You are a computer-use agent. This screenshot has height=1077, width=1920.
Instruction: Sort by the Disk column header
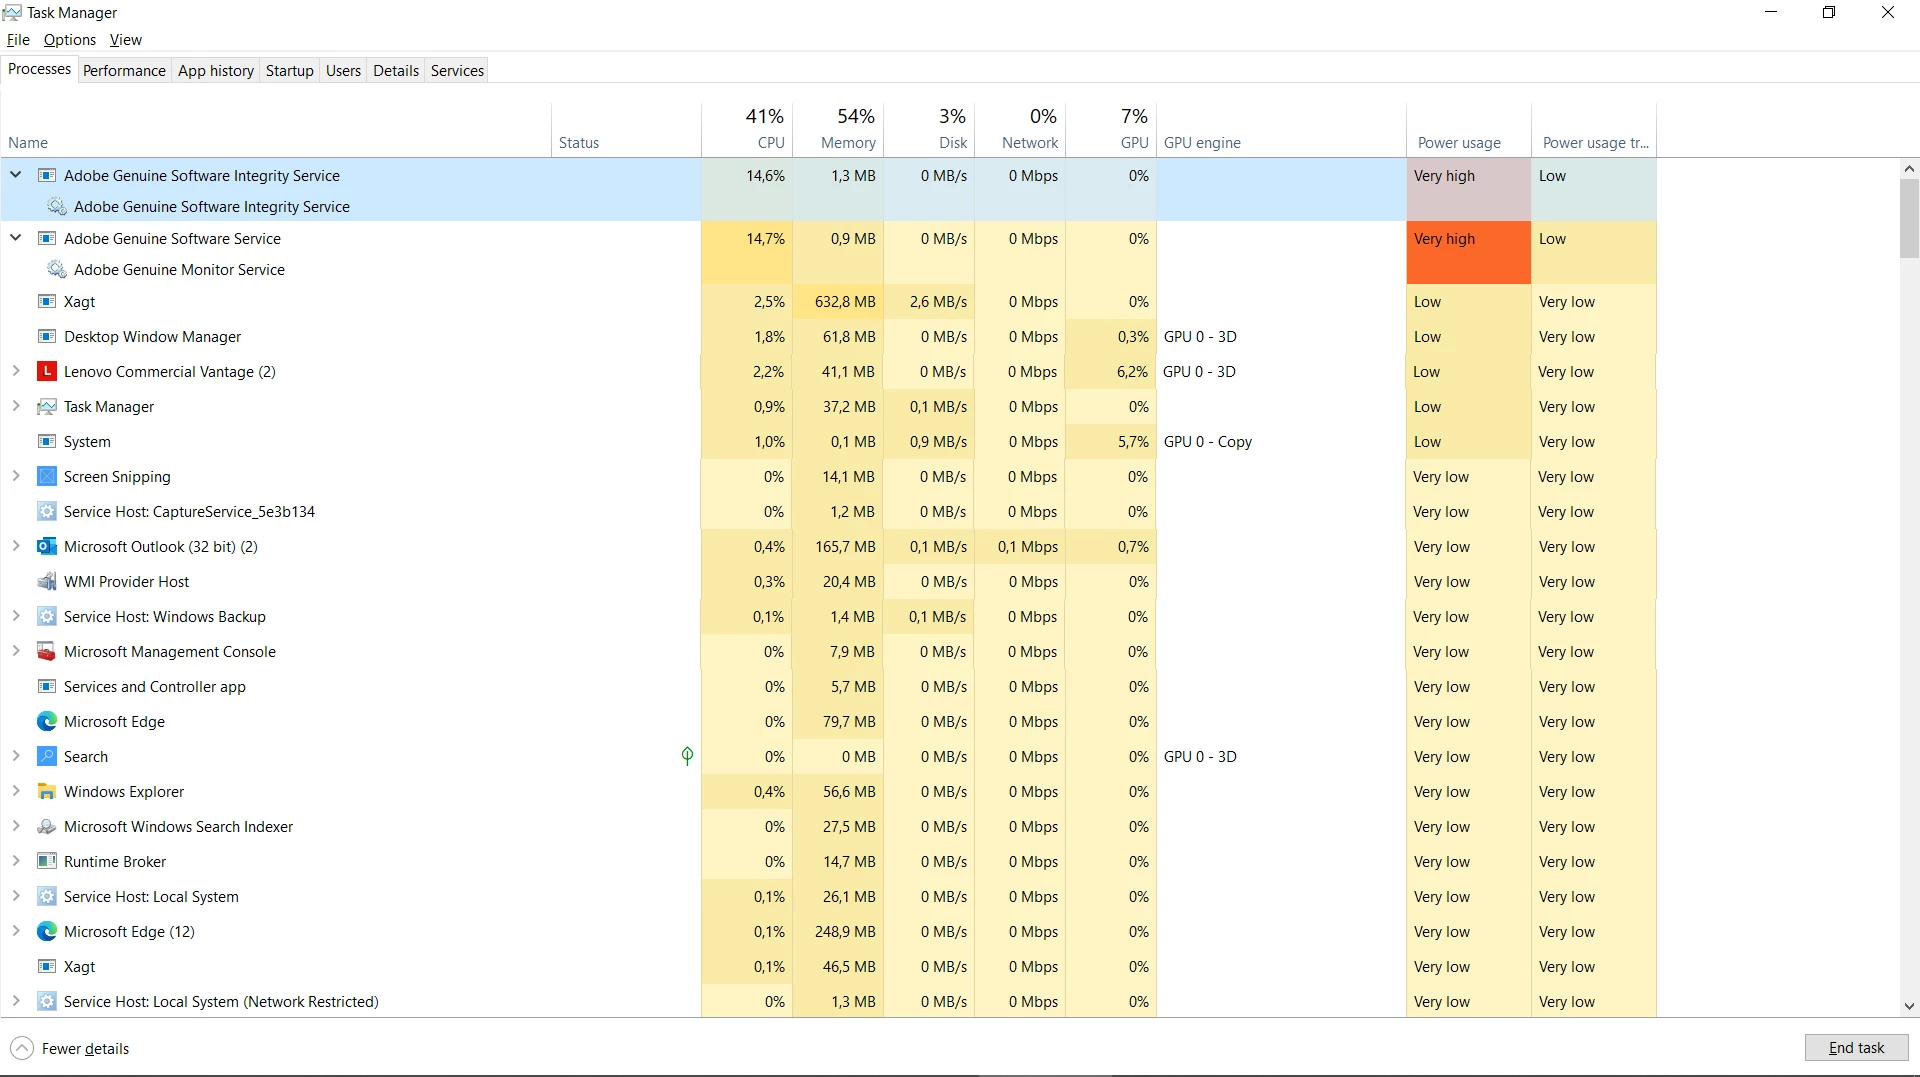point(929,129)
